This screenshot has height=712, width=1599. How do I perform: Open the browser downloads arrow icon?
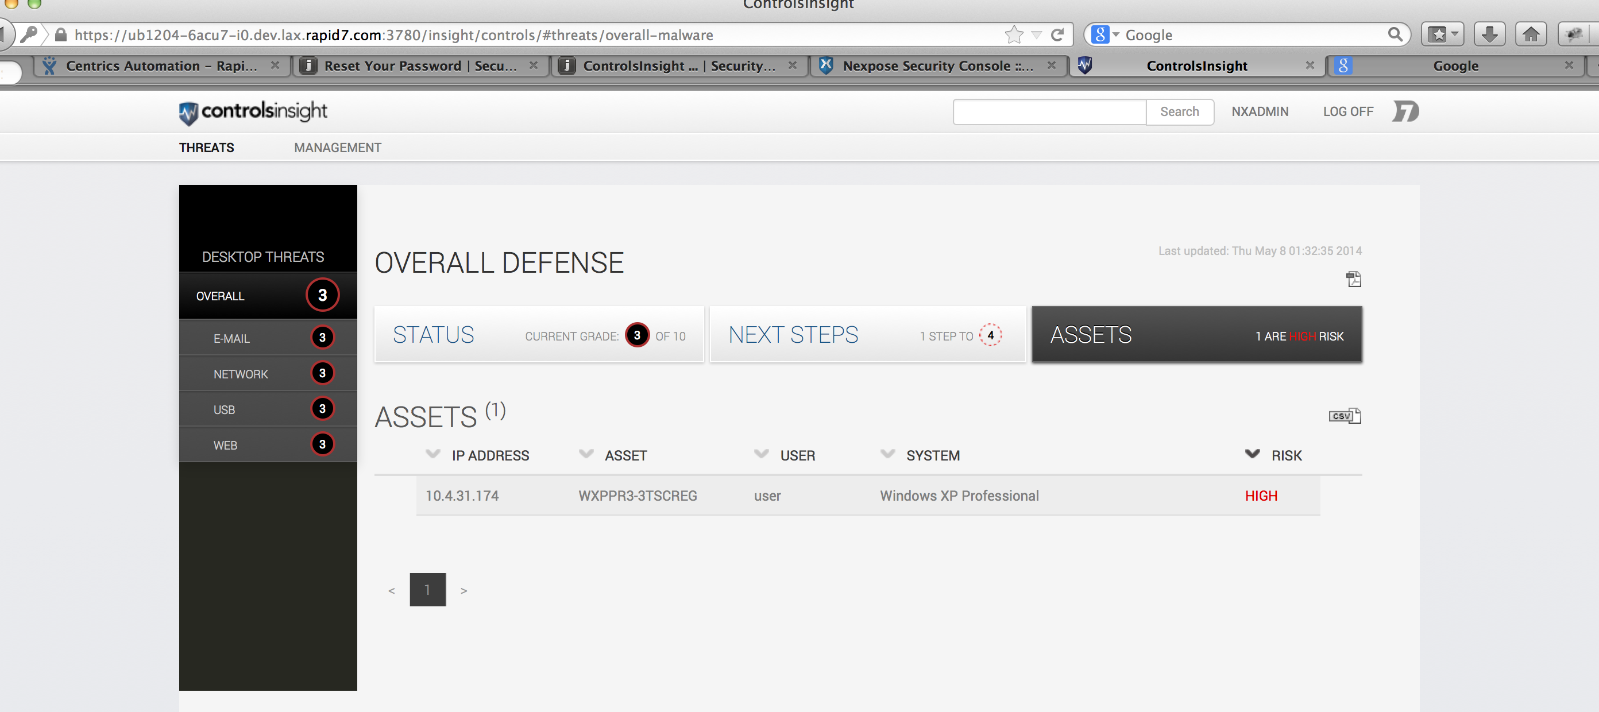tap(1489, 35)
